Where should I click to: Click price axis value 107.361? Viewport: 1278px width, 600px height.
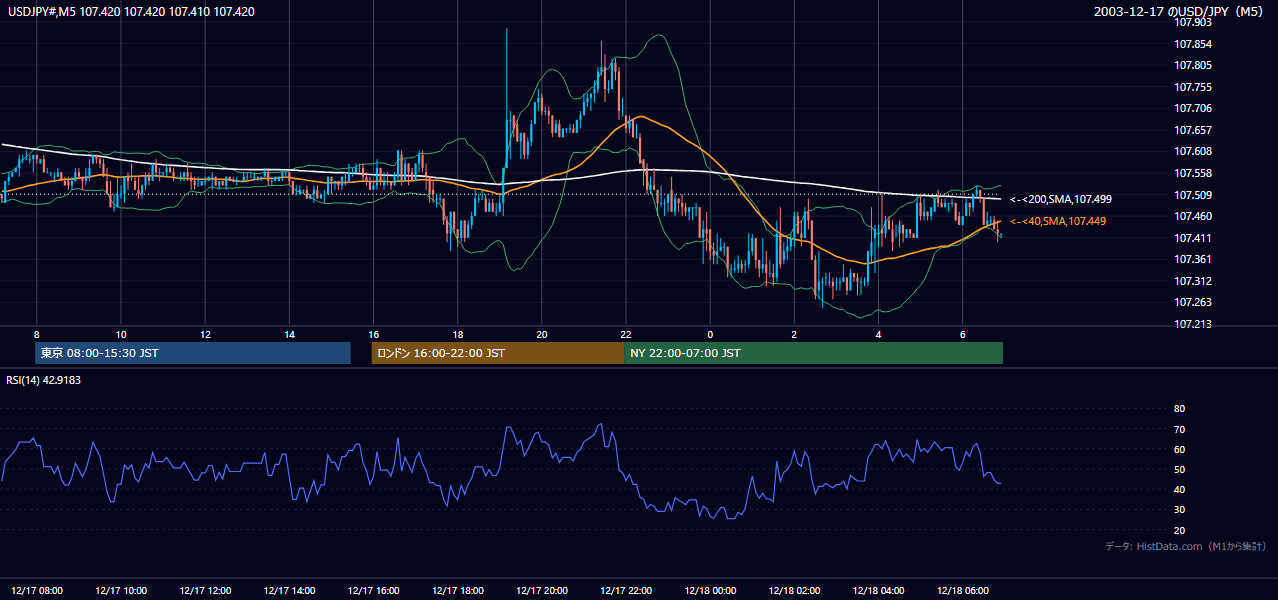(1192, 259)
